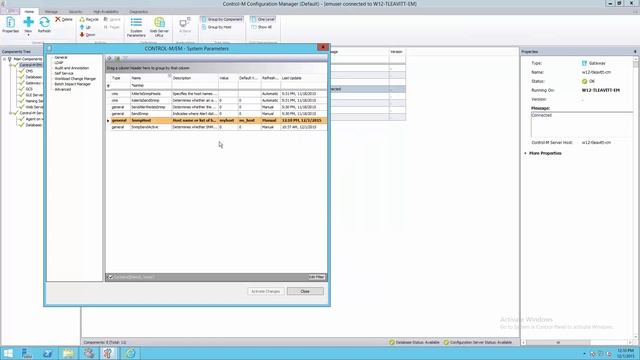
Task: Select Audit and Annotation category
Action: coord(71,68)
